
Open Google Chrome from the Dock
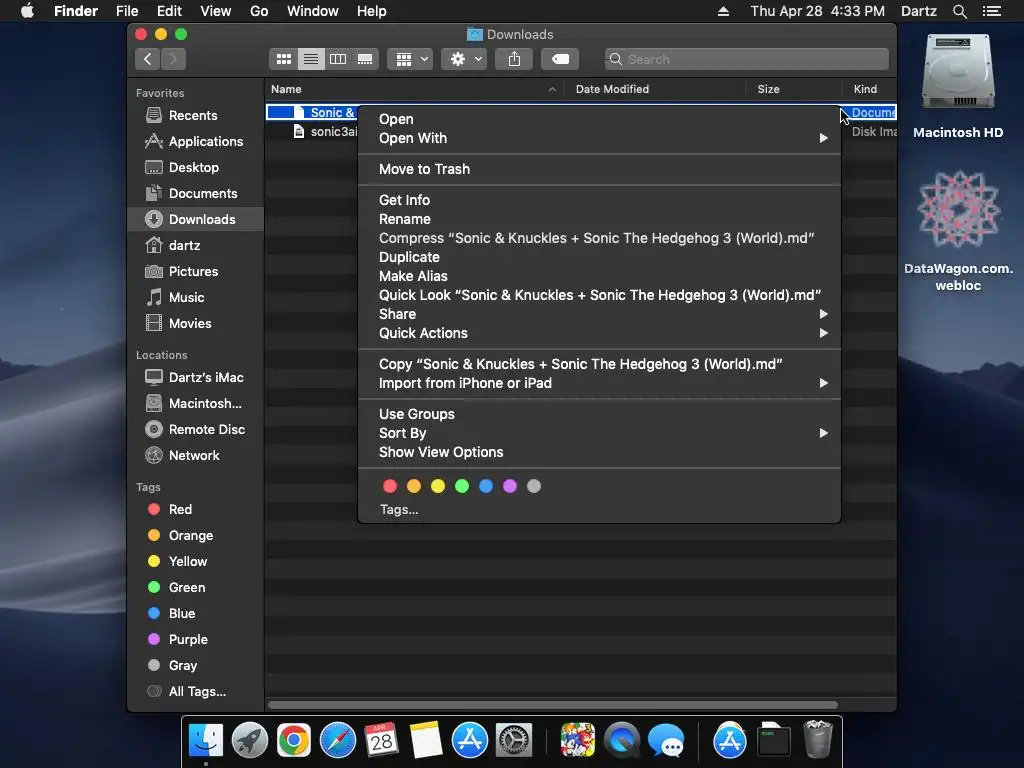coord(294,741)
